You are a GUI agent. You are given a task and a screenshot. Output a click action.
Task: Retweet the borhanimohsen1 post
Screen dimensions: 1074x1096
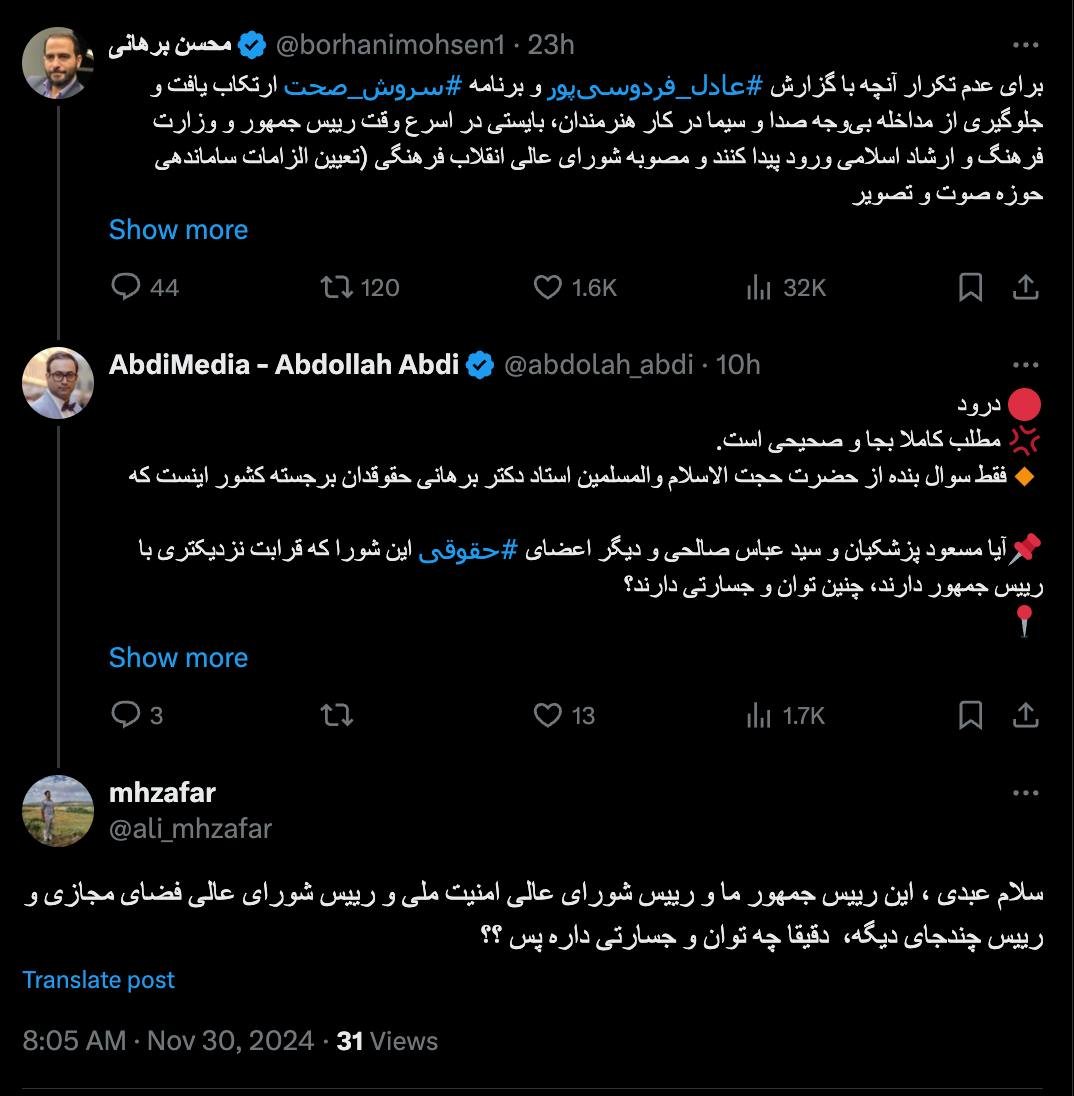click(335, 288)
